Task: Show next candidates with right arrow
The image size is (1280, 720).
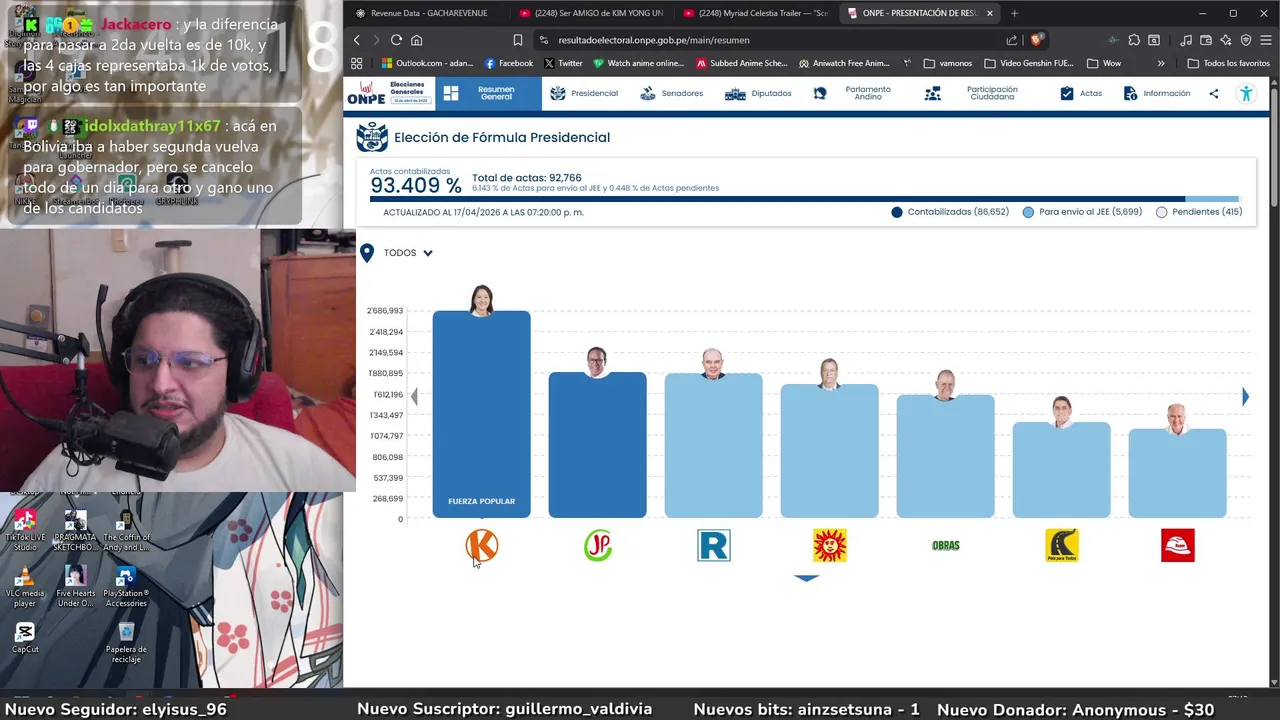Action: [1245, 397]
